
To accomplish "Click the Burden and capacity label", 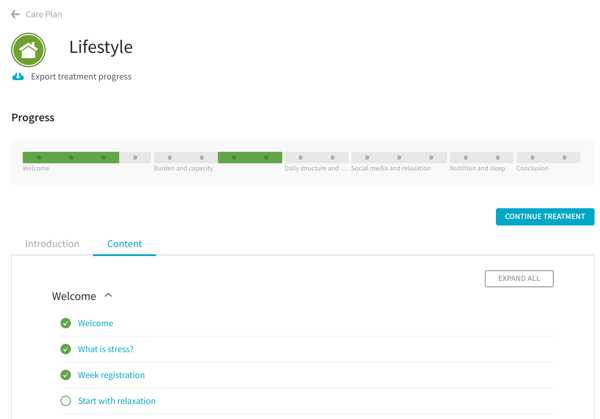I will [x=183, y=168].
